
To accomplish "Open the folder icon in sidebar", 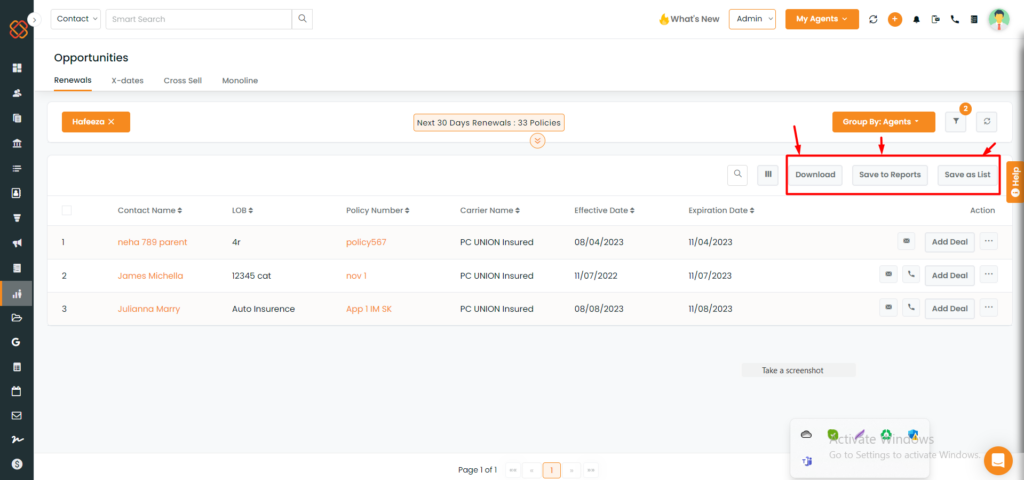I will point(17,318).
